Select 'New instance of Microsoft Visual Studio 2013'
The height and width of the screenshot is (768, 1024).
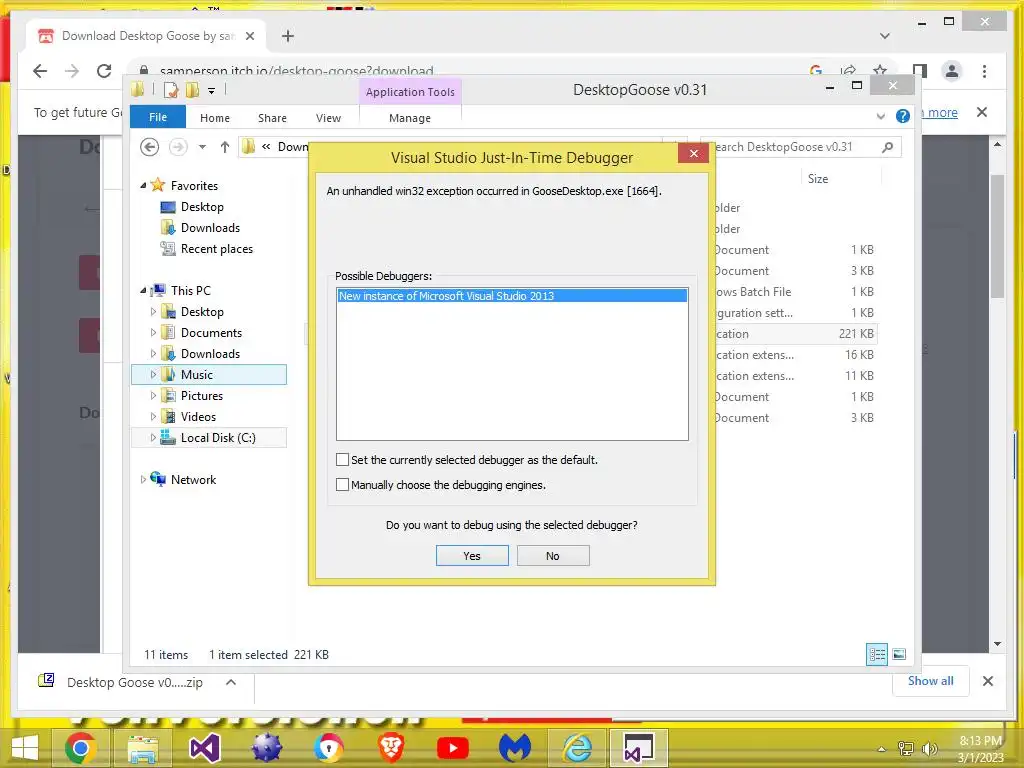512,296
